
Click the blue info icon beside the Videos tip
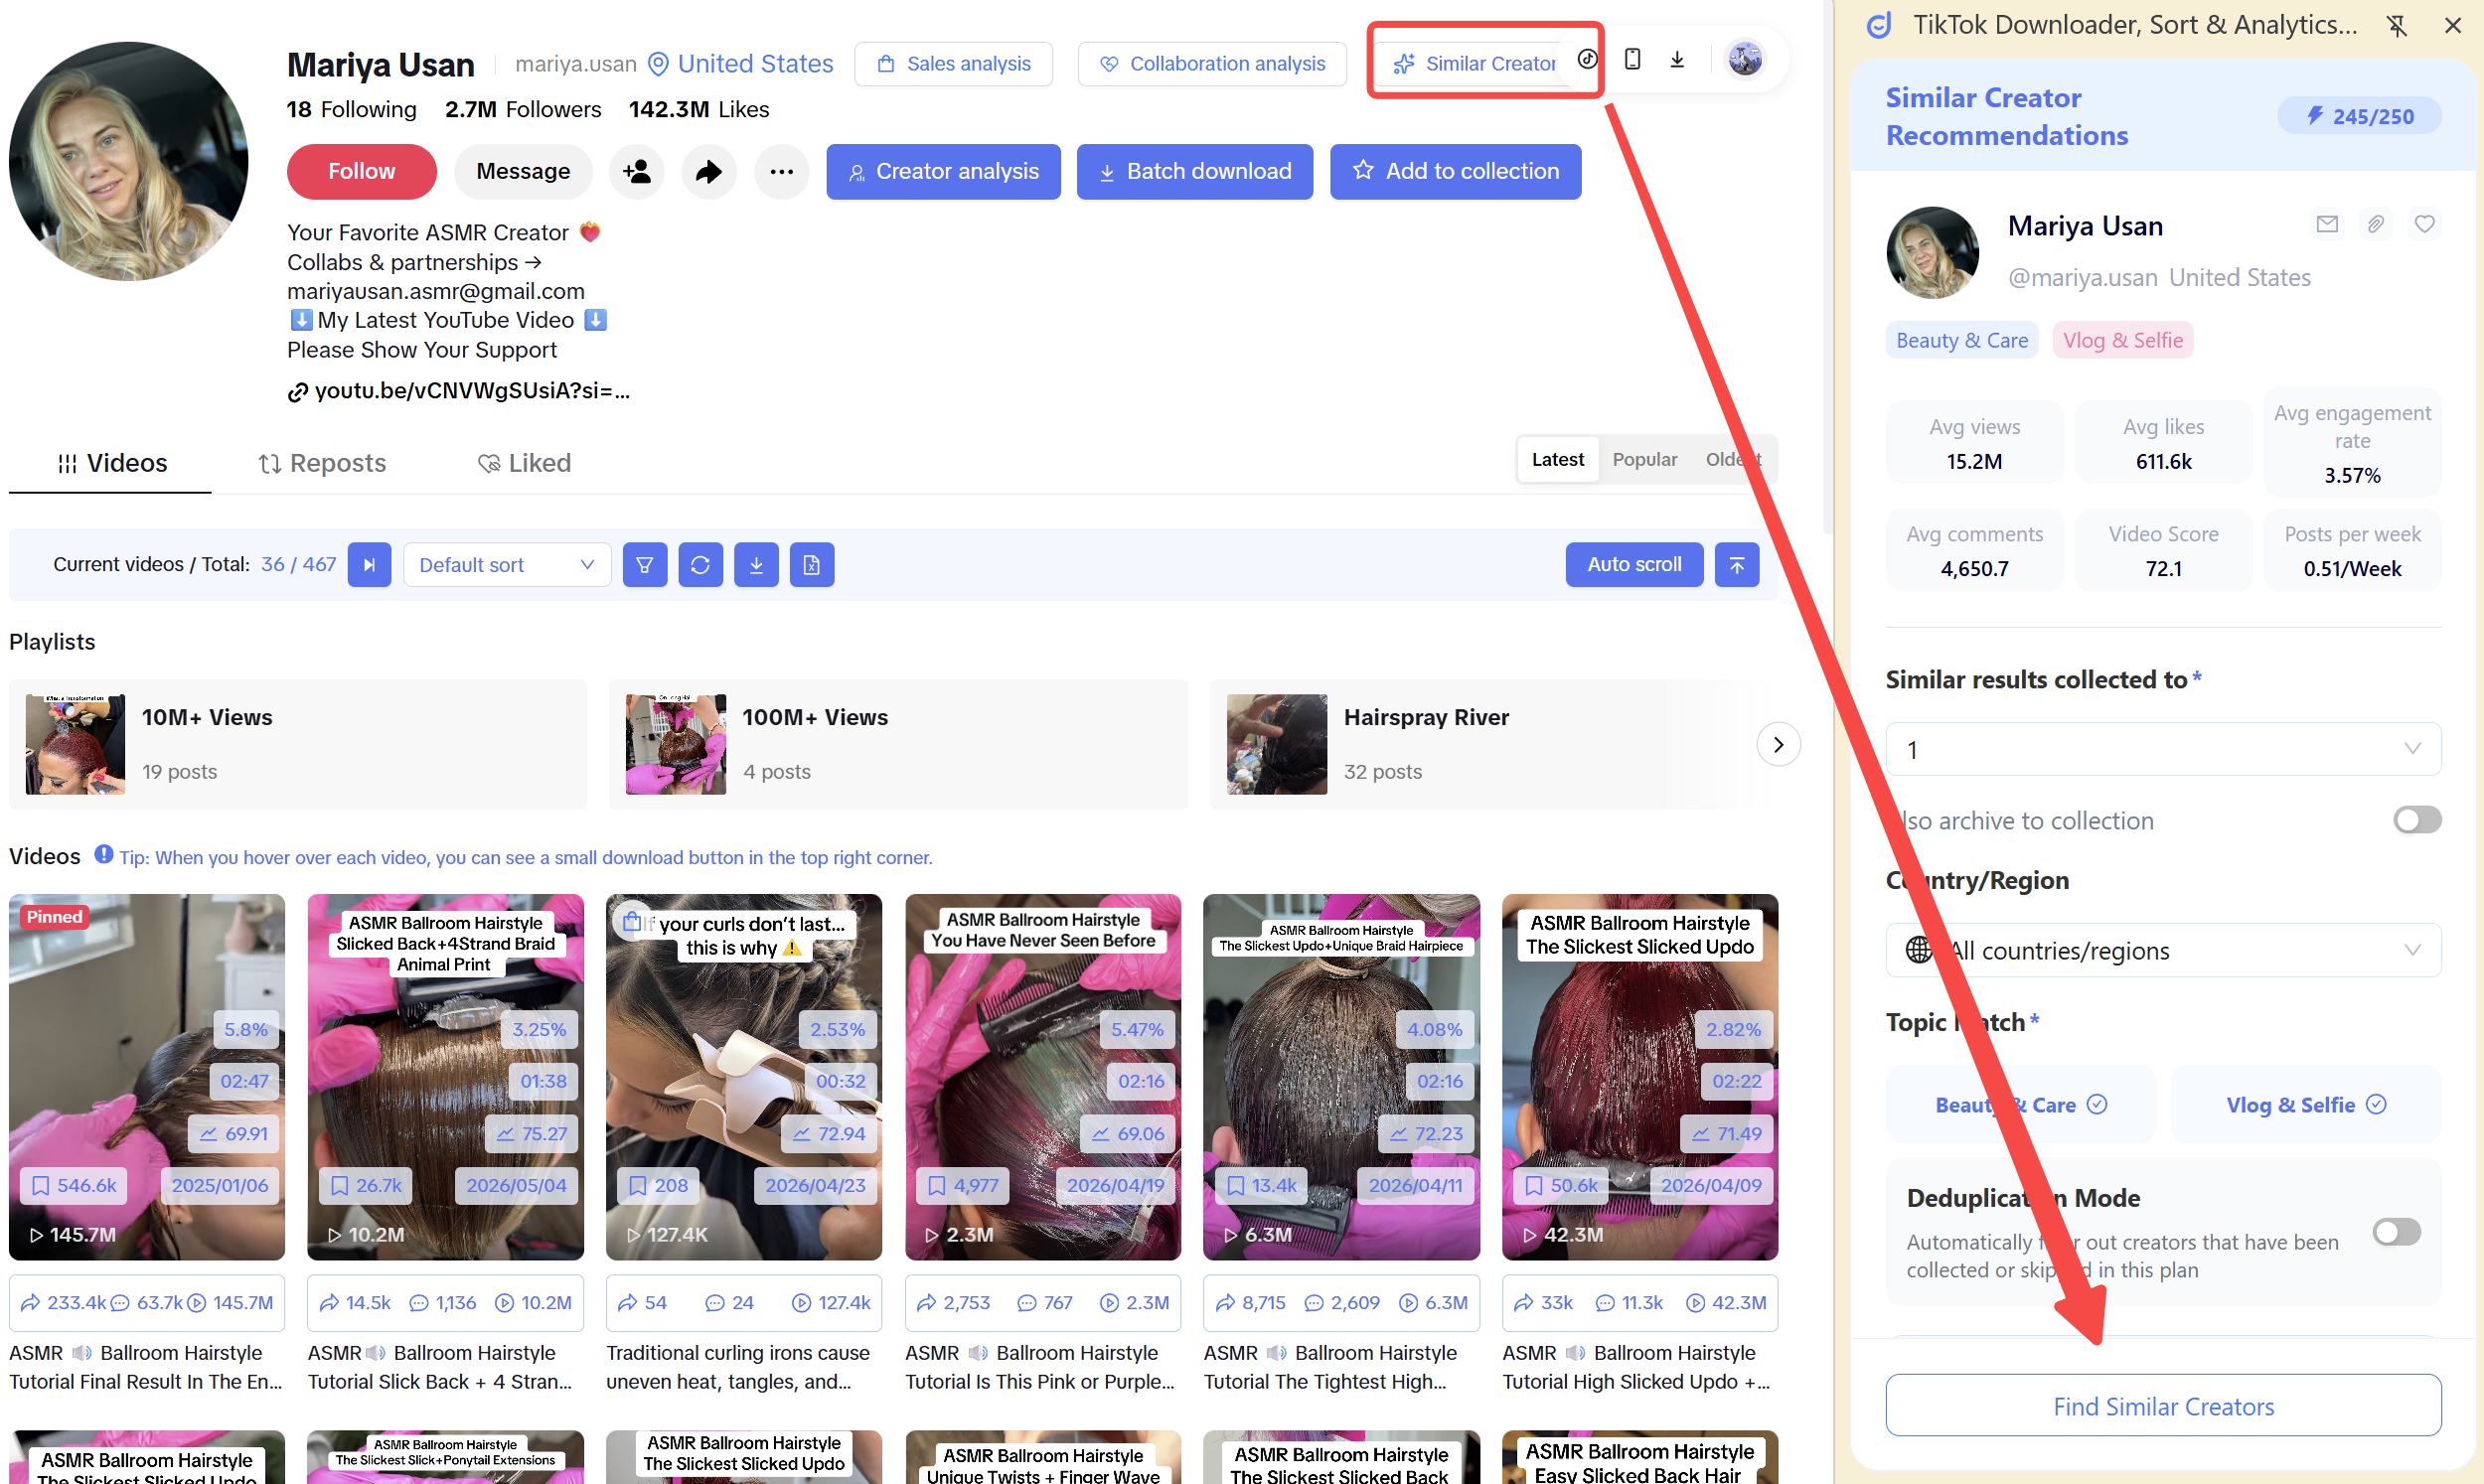pyautogui.click(x=103, y=855)
